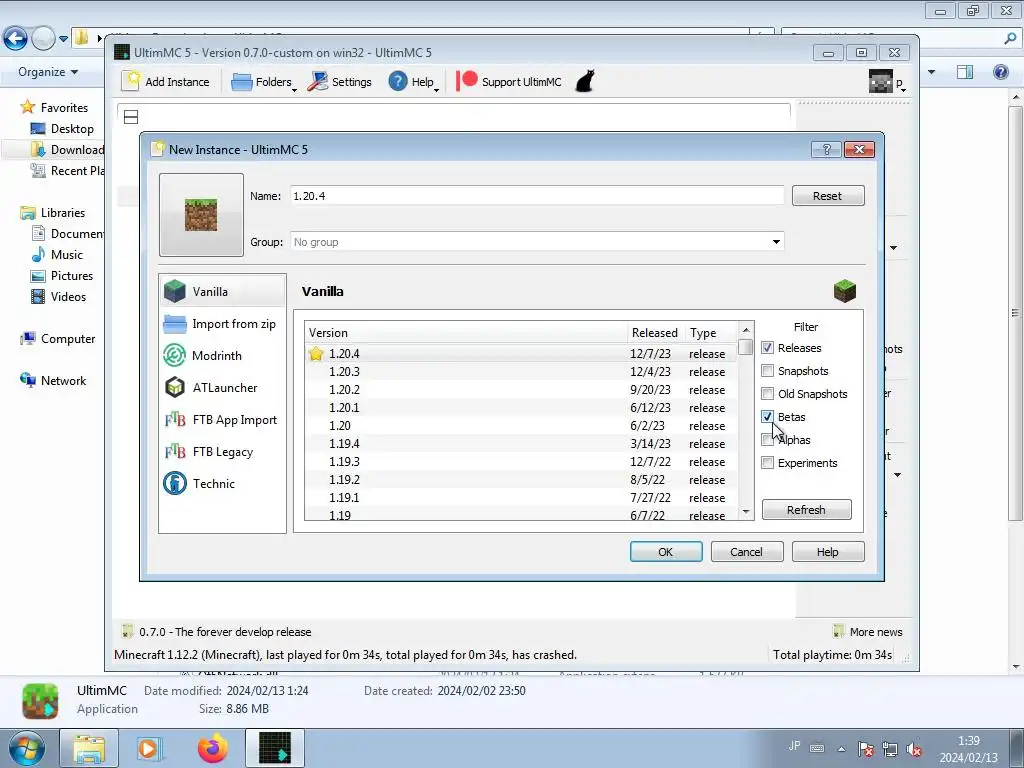Viewport: 1024px width, 768px height.
Task: Select version 1.20.2 row
Action: pos(521,390)
